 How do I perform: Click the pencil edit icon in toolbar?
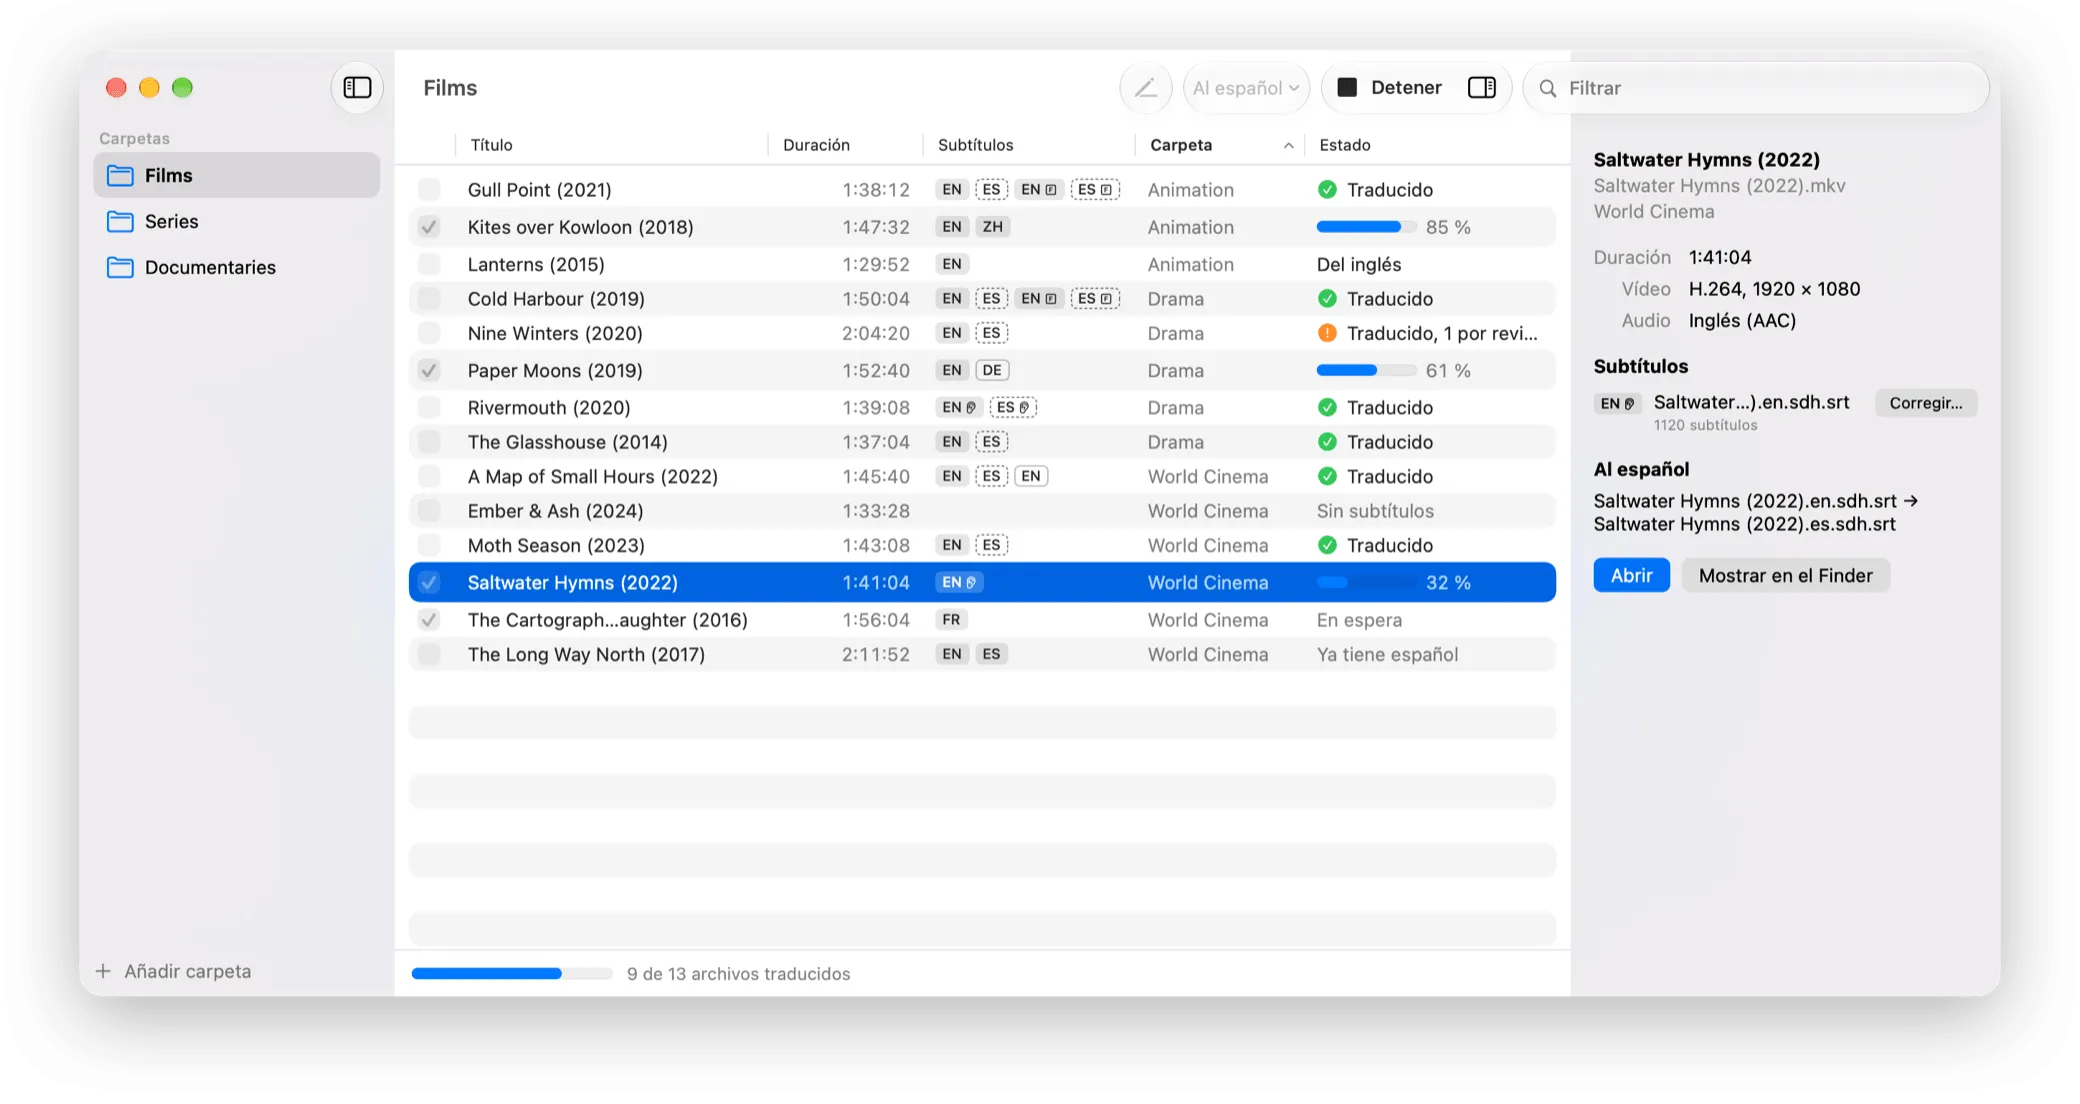[x=1145, y=88]
